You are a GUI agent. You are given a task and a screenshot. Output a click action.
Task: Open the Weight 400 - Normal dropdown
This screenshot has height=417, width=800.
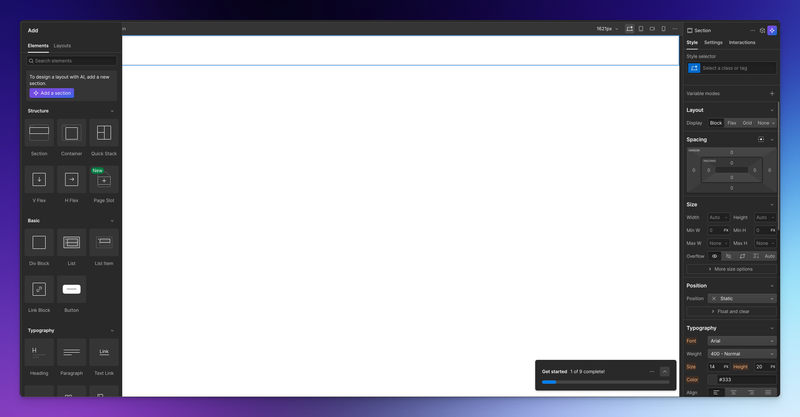coord(742,354)
